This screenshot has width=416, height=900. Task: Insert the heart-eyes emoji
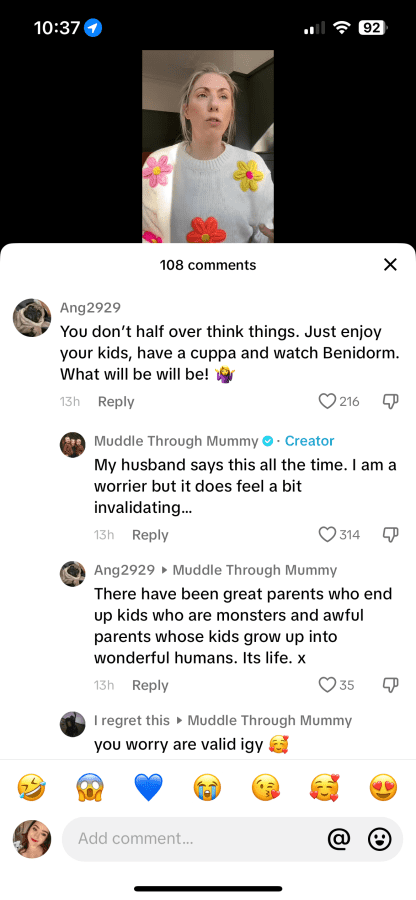point(383,787)
